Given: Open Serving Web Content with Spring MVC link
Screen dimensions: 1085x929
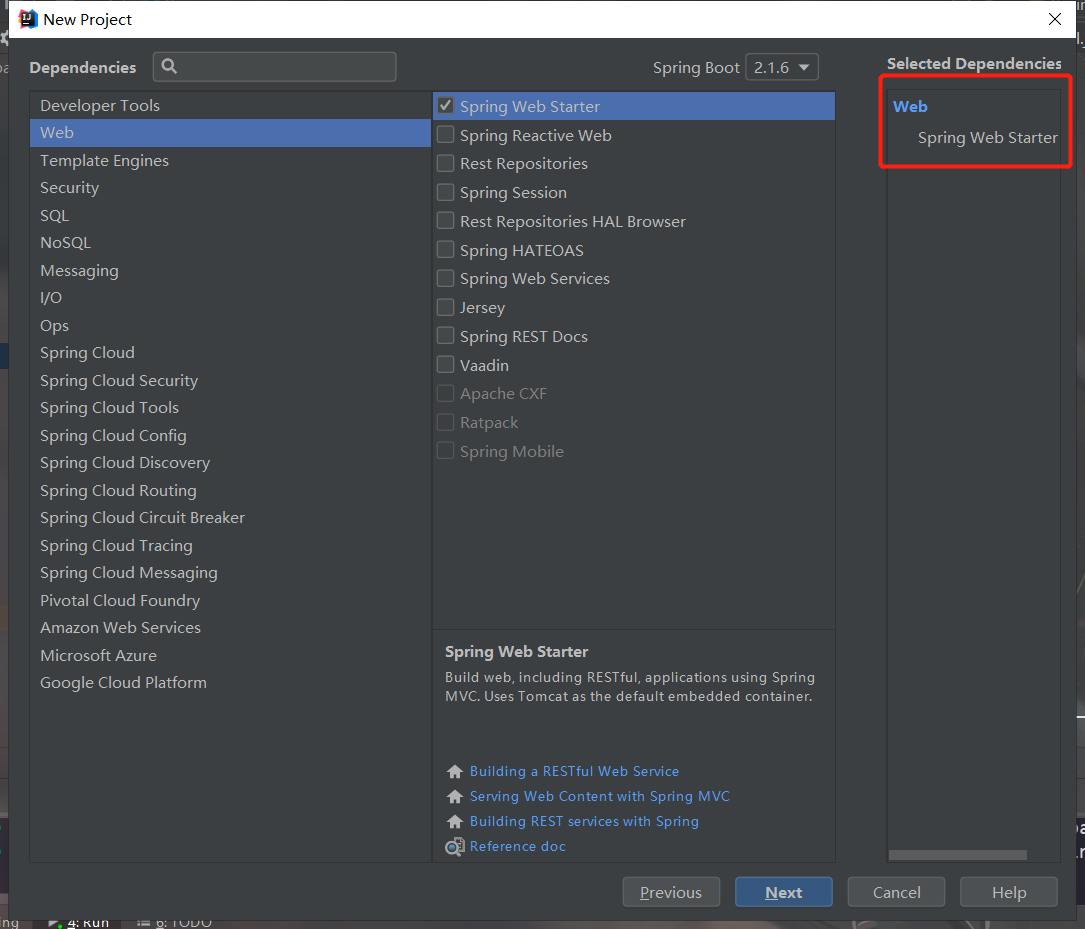Looking at the screenshot, I should click(600, 796).
